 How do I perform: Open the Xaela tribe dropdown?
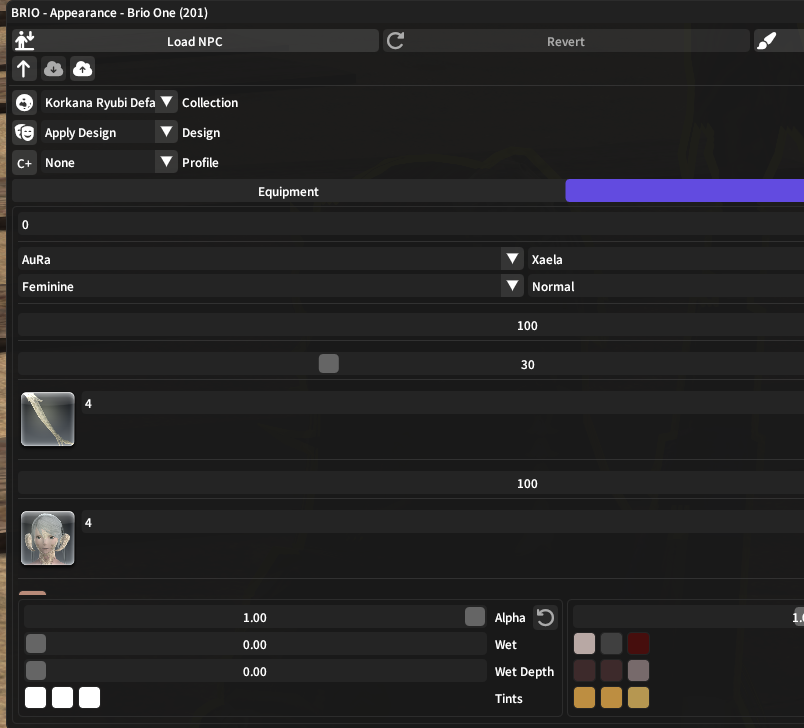point(666,259)
